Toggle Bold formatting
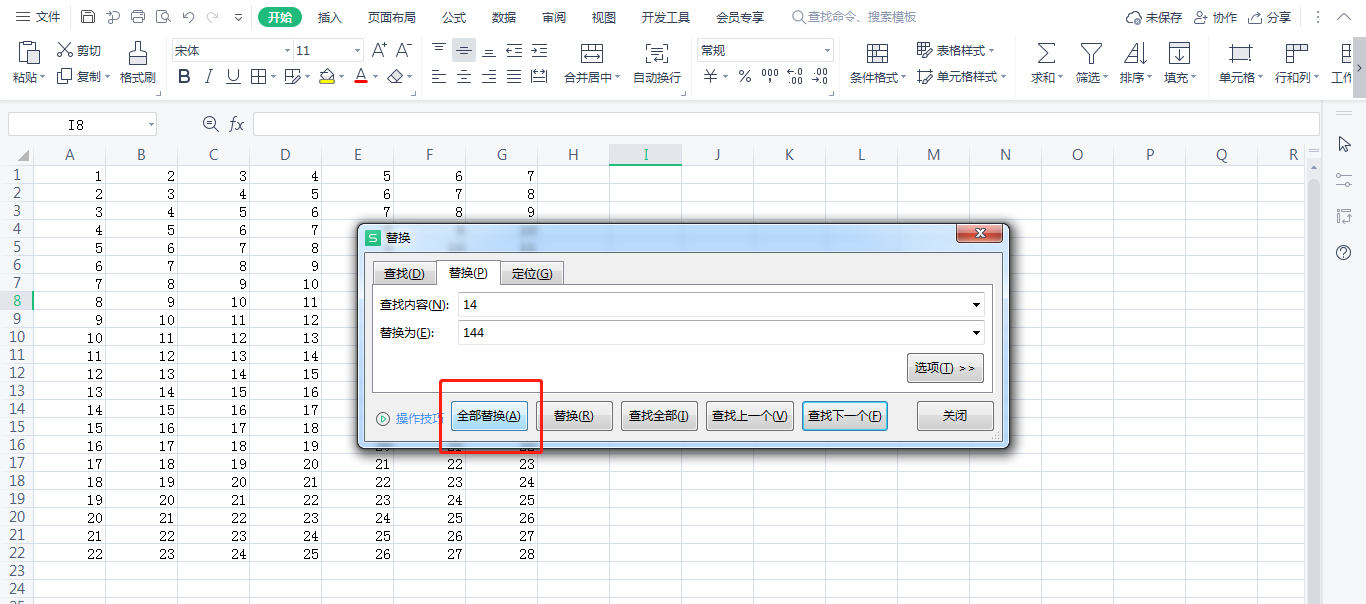1366x604 pixels. 183,76
